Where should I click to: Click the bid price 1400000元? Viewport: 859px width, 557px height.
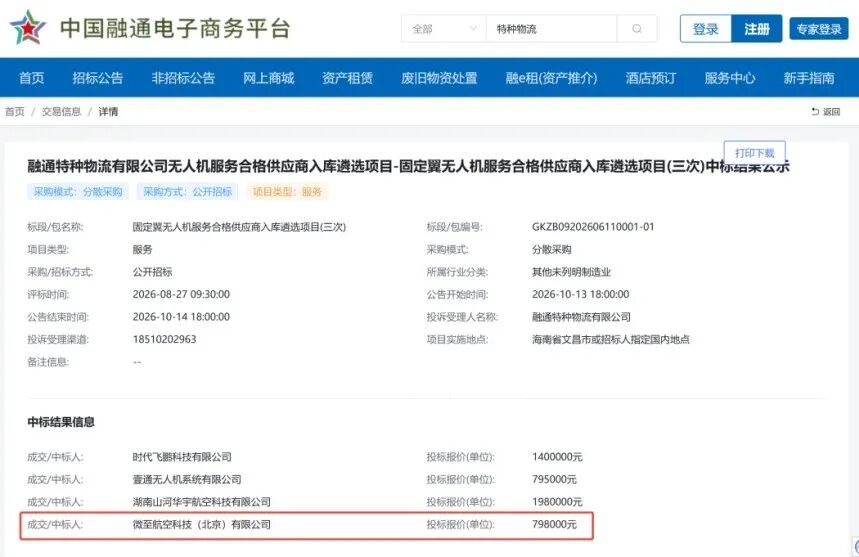[557, 457]
